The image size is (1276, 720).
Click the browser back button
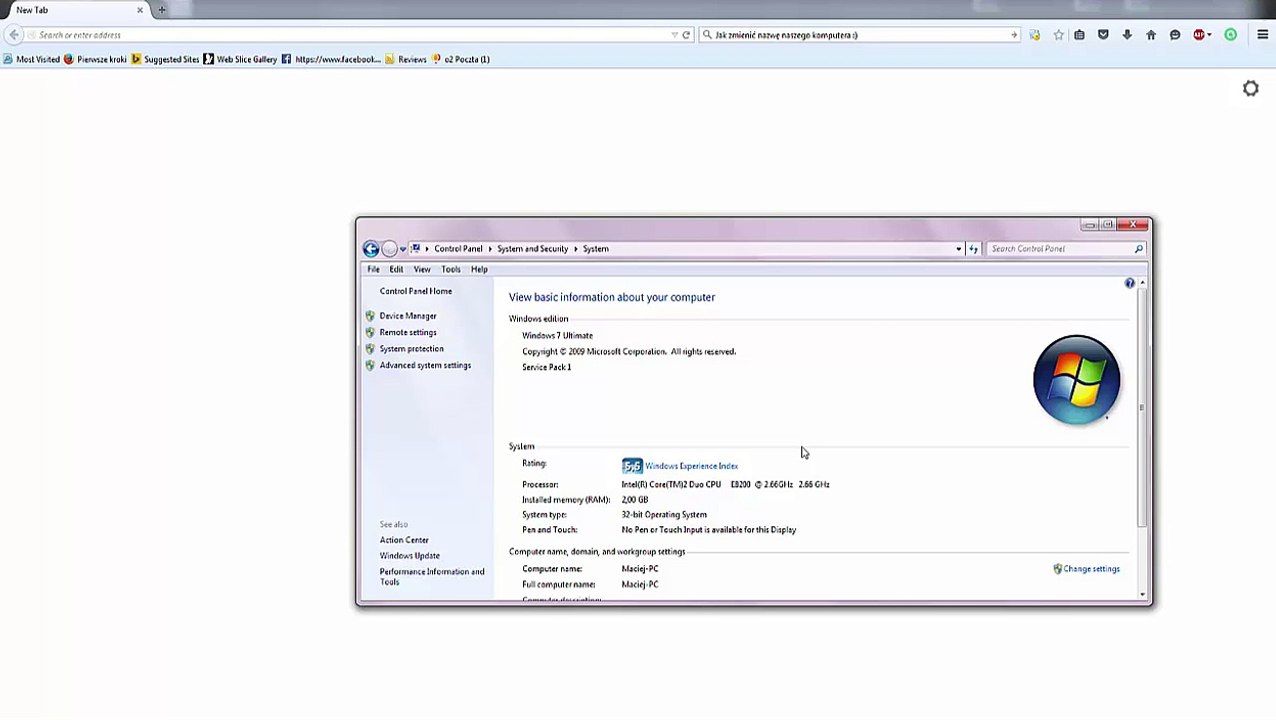[14, 35]
